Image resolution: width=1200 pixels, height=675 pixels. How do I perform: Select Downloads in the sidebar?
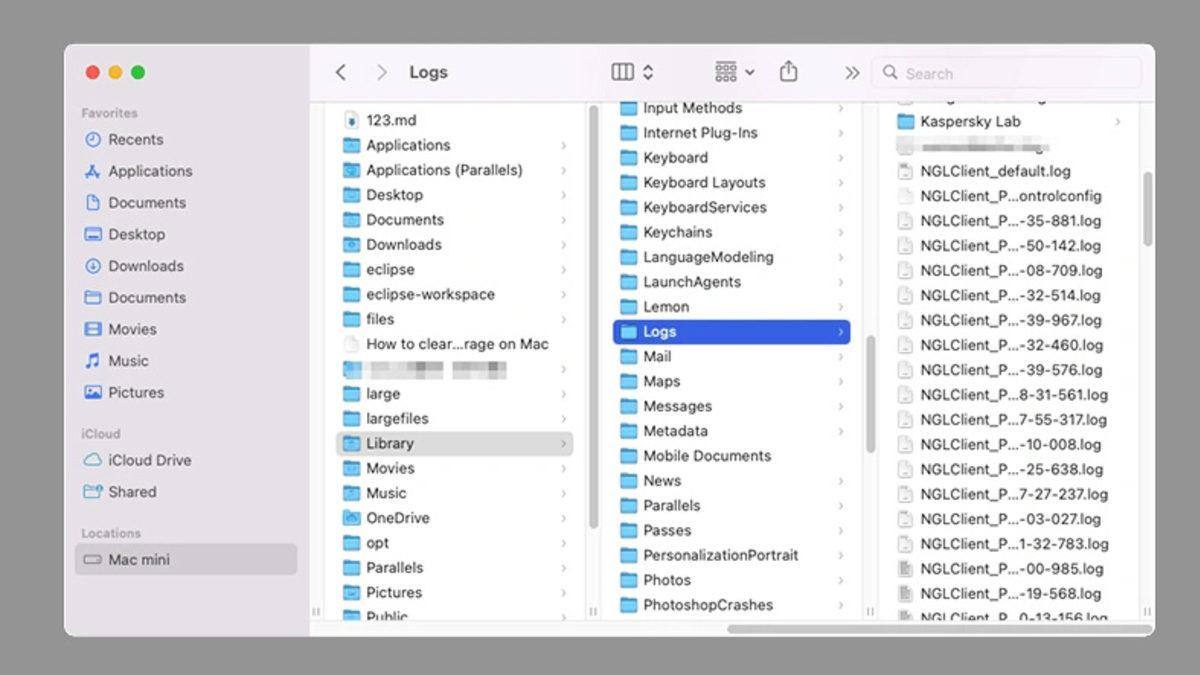144,266
